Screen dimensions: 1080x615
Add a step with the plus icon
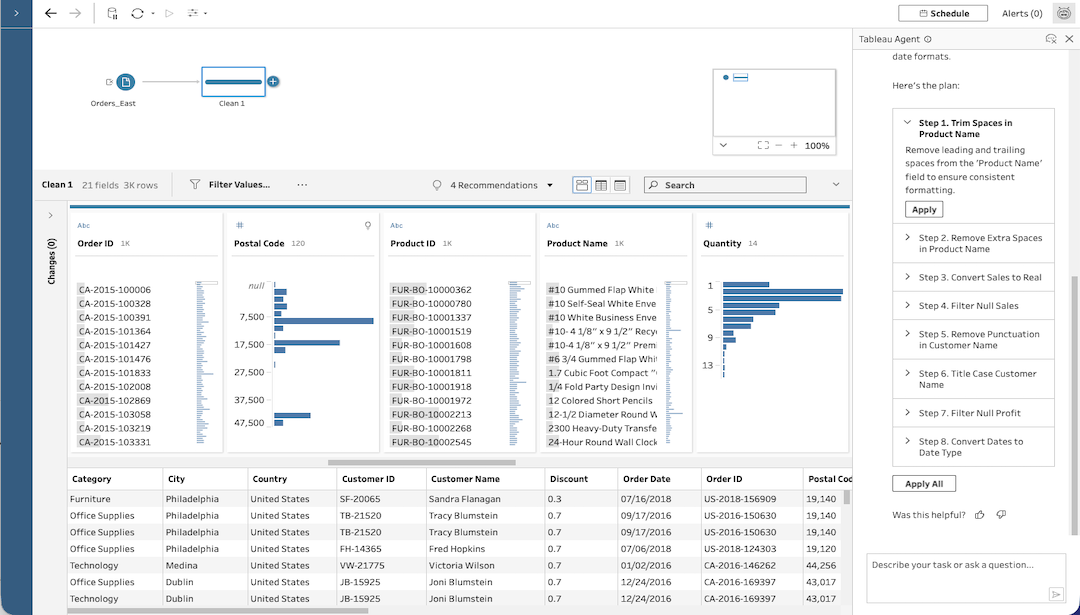pyautogui.click(x=273, y=81)
